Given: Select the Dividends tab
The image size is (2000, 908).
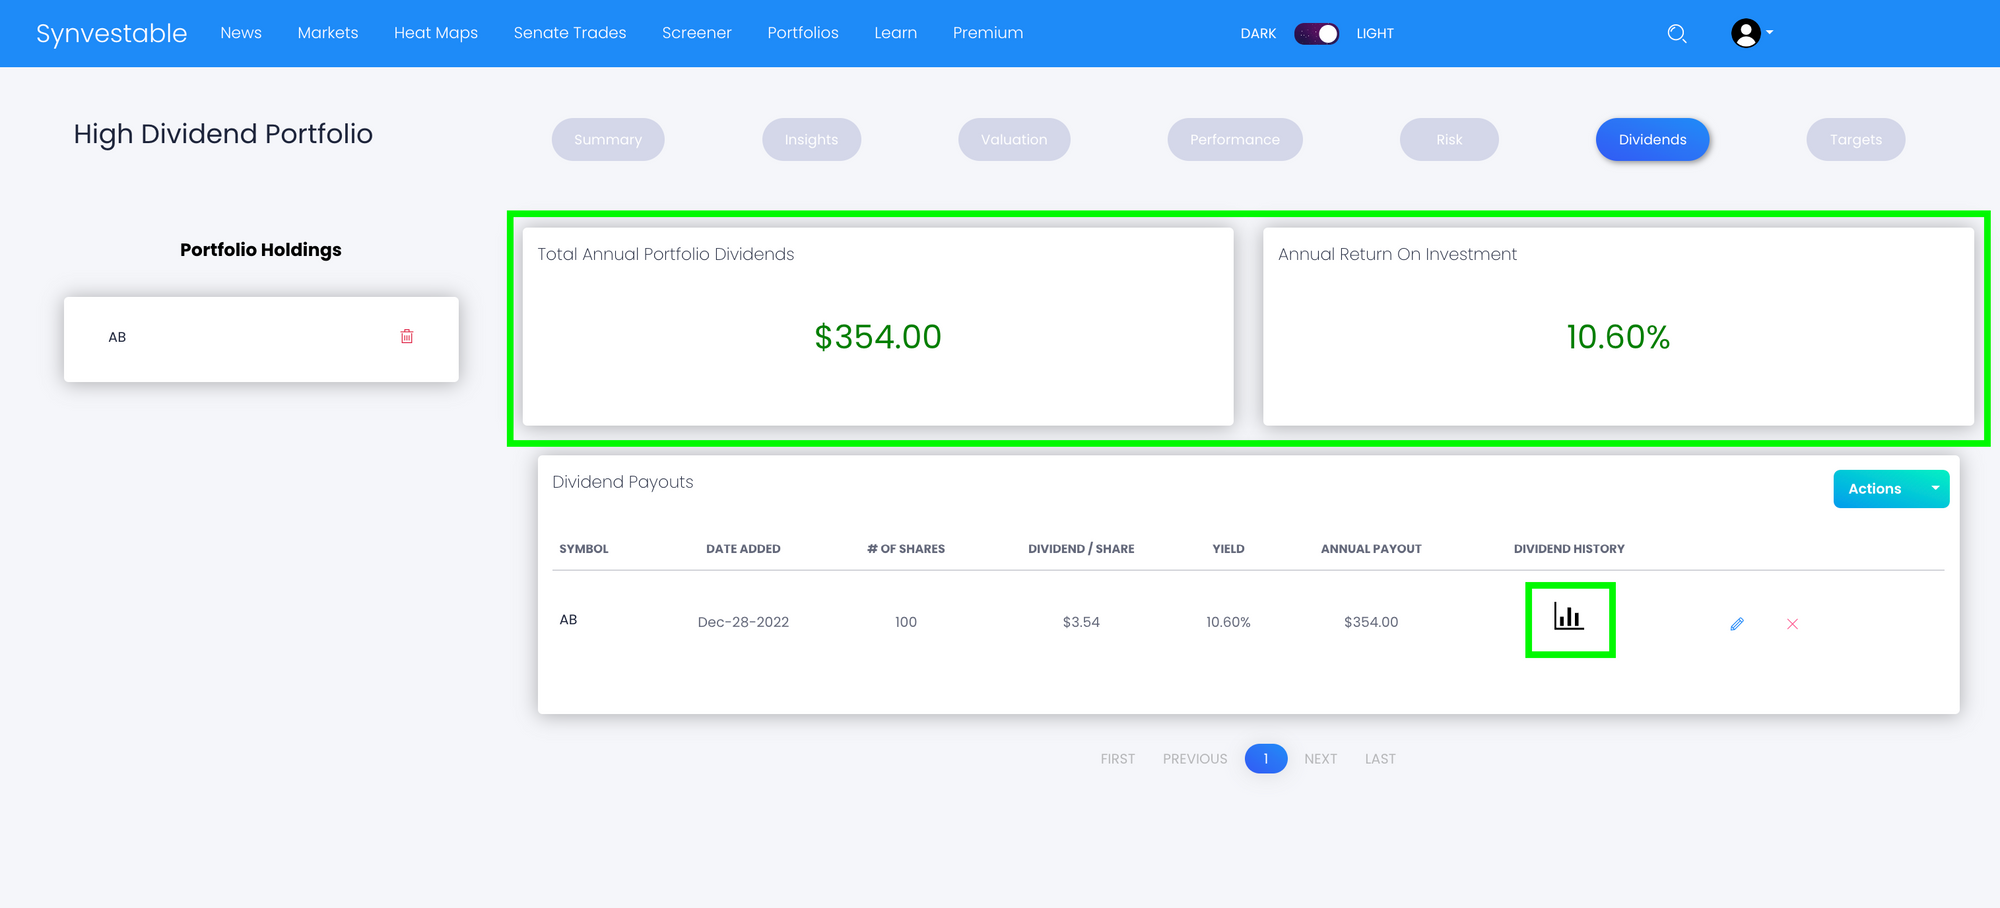Looking at the screenshot, I should (x=1653, y=140).
